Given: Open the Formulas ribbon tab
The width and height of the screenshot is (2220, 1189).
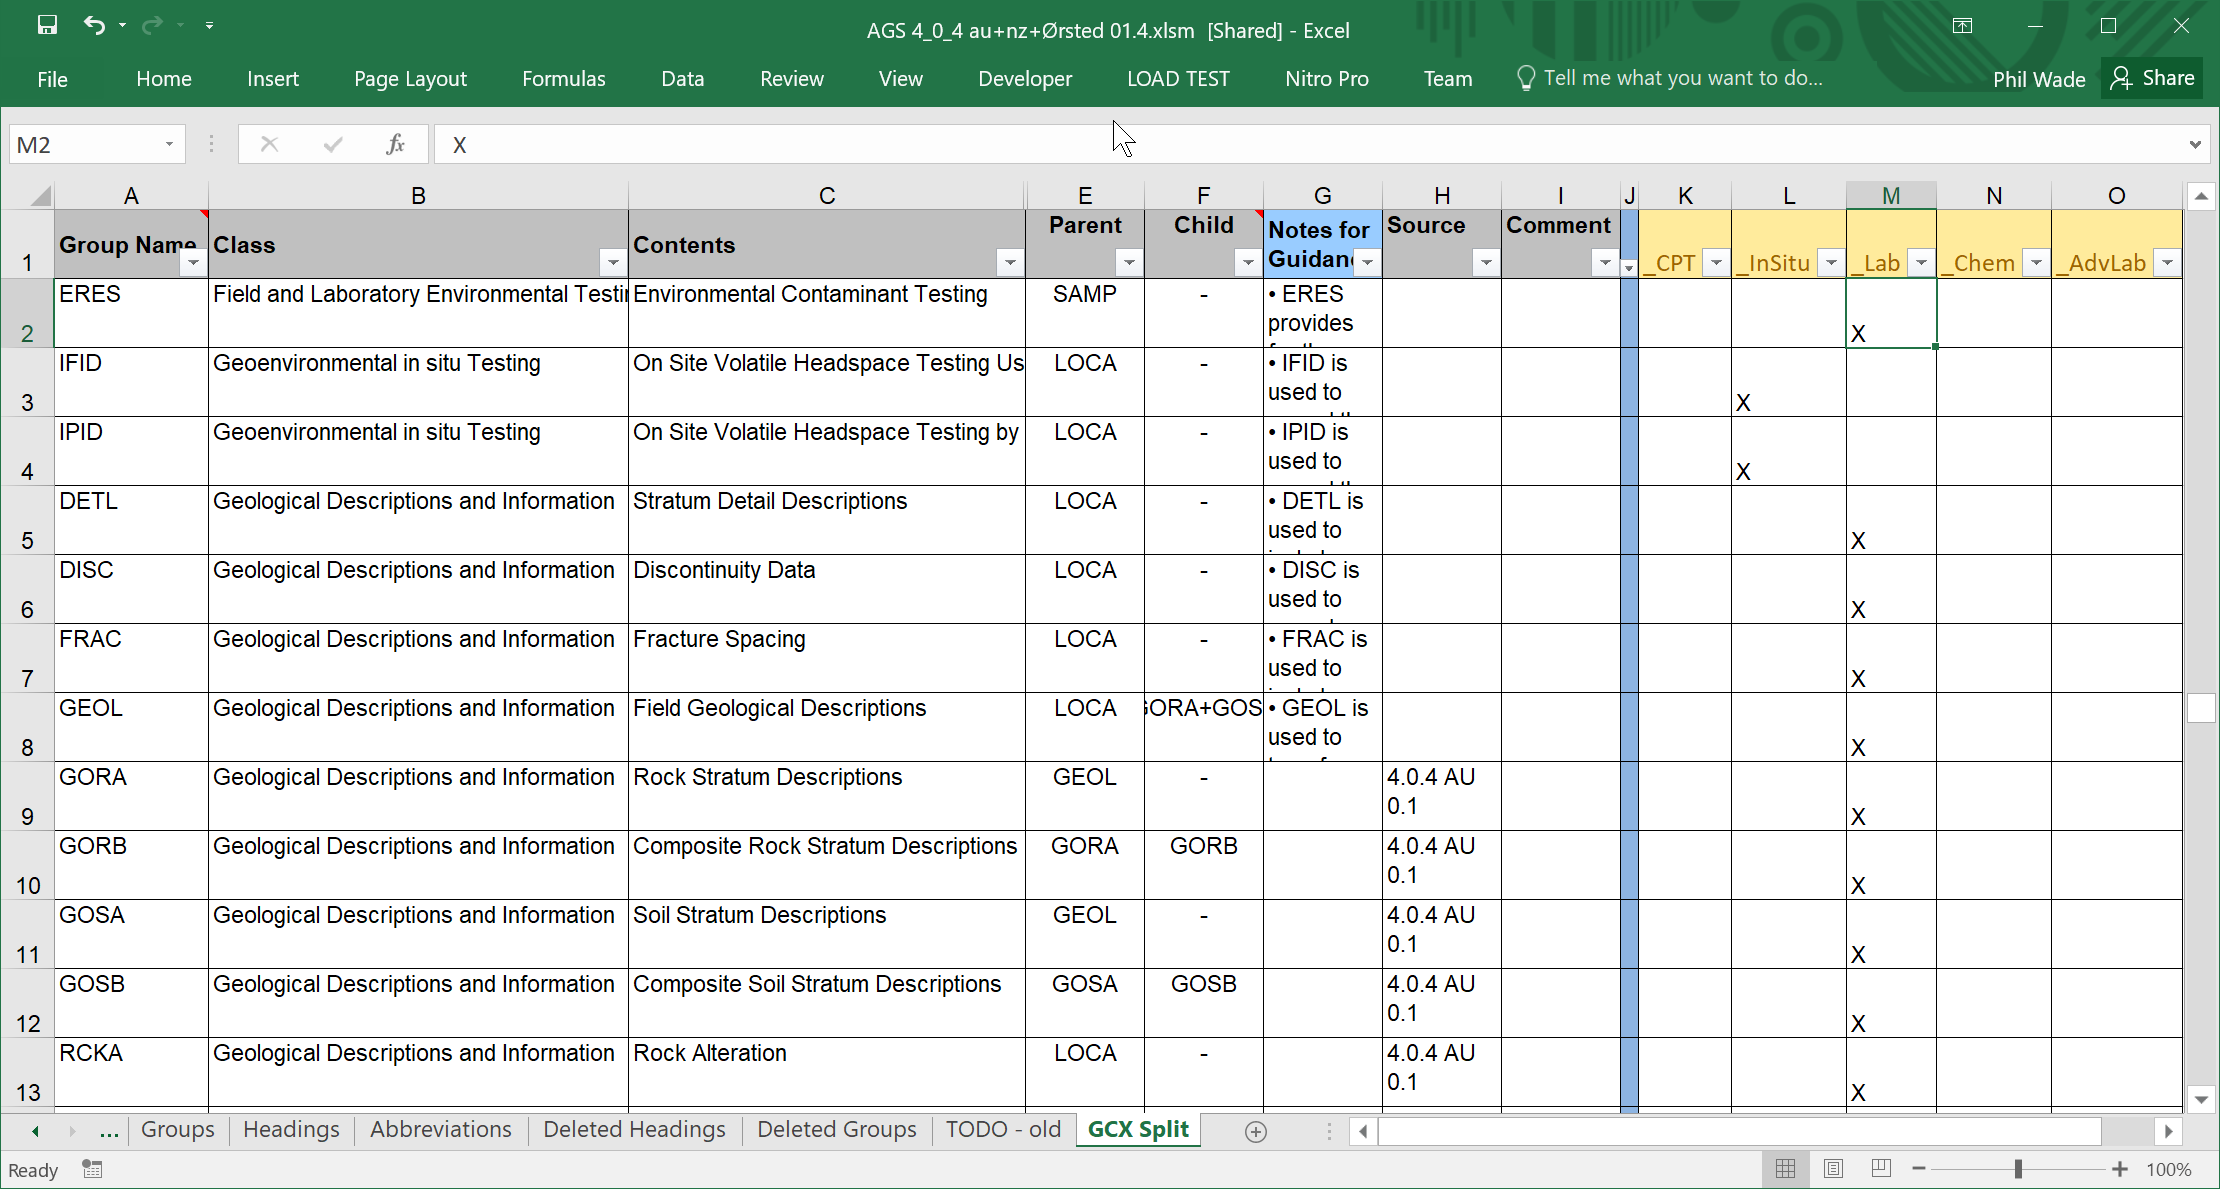Looking at the screenshot, I should coord(563,79).
